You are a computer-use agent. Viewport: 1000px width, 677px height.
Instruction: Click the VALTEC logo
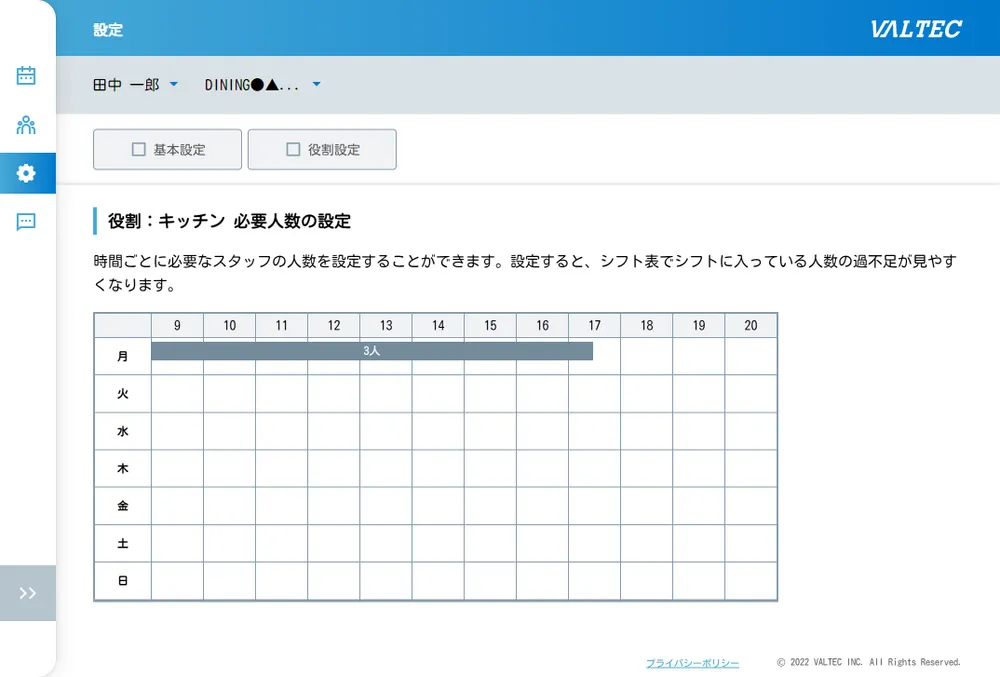coord(915,29)
